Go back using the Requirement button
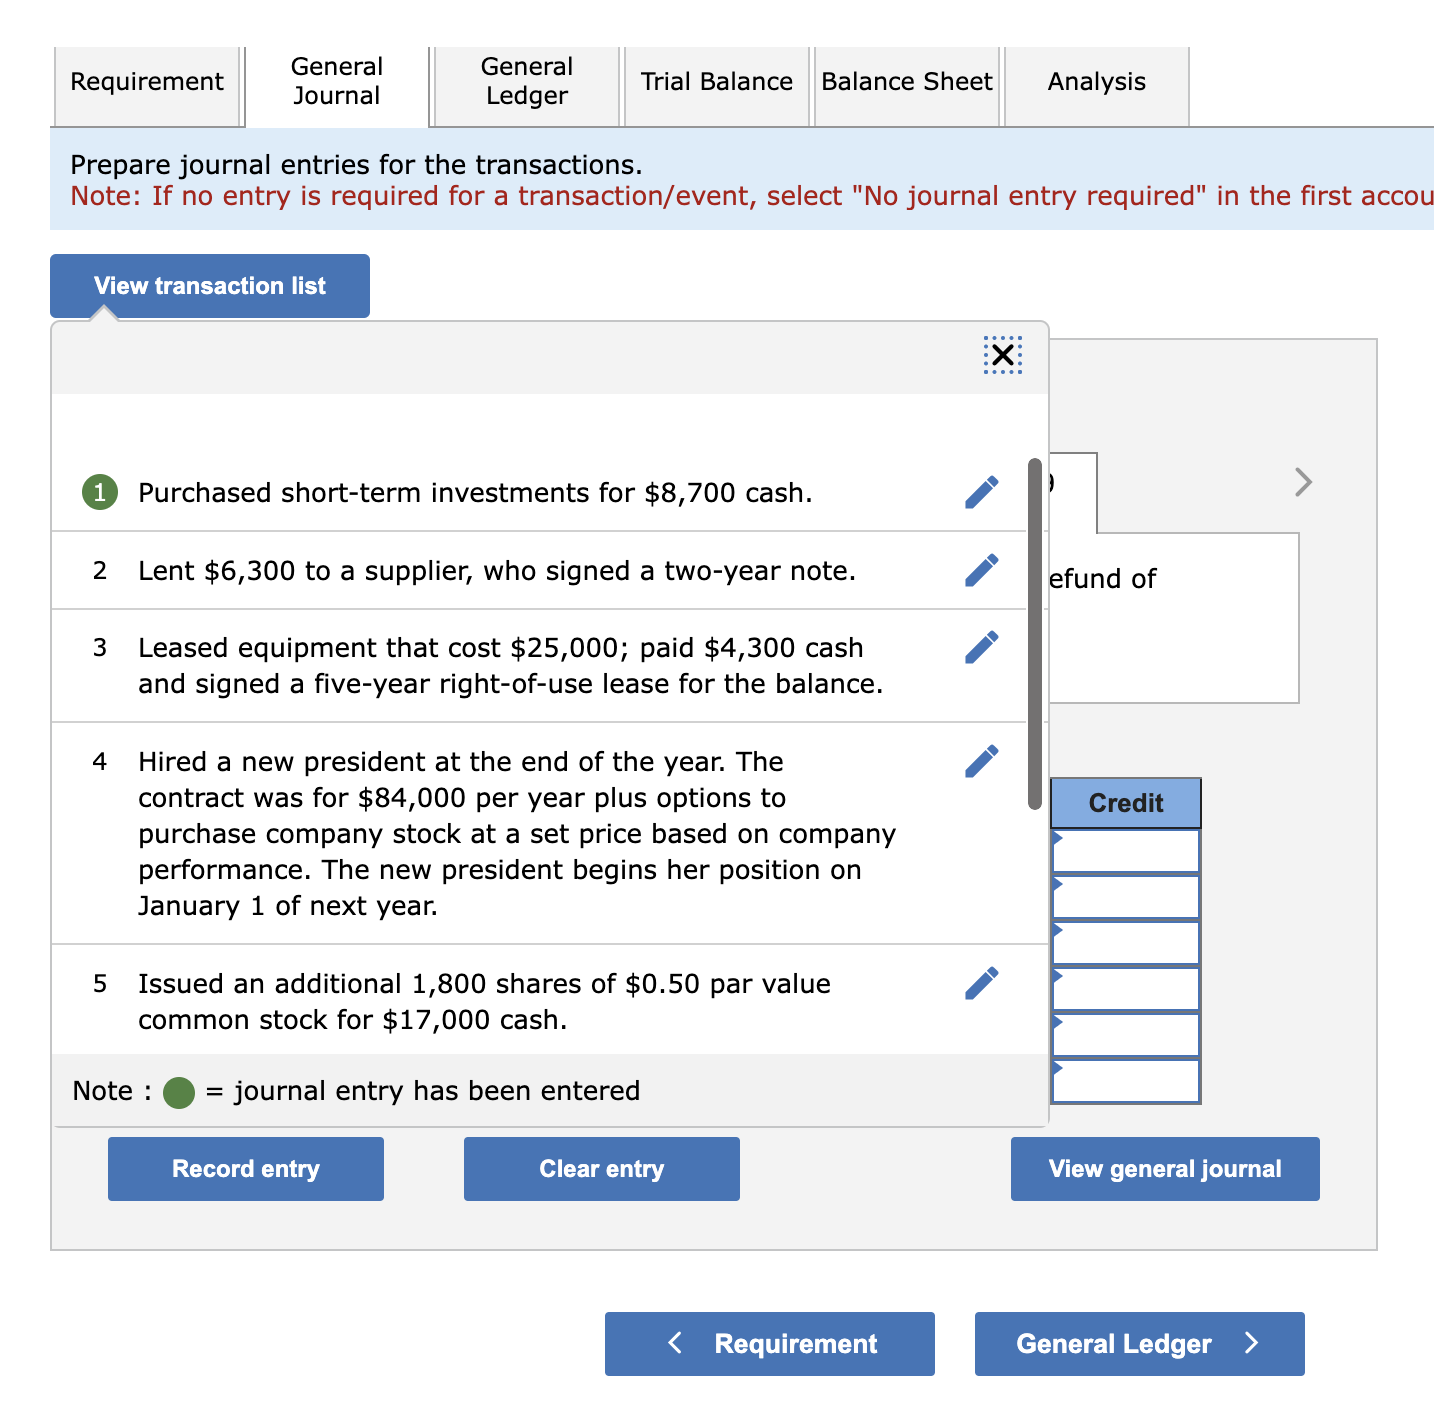 769,1344
